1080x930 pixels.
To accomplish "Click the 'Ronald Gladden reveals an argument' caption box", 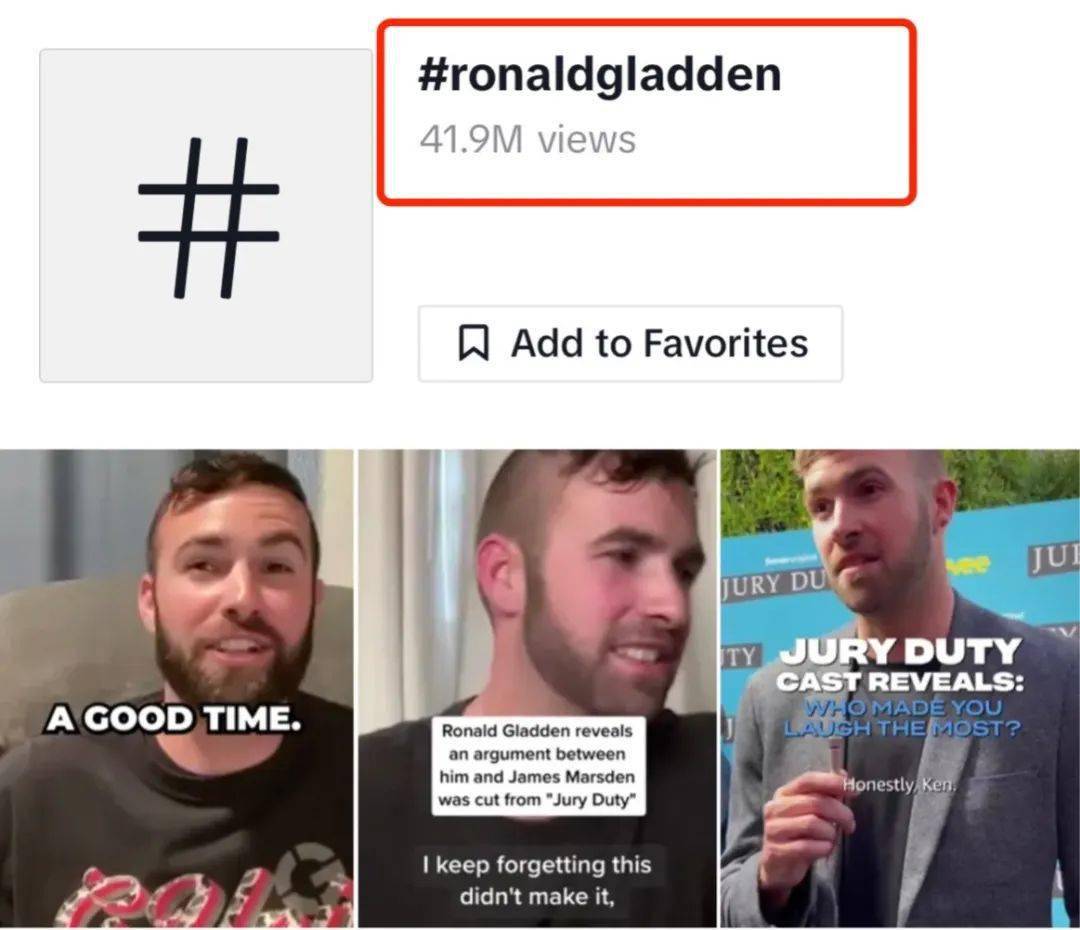I will (x=538, y=766).
